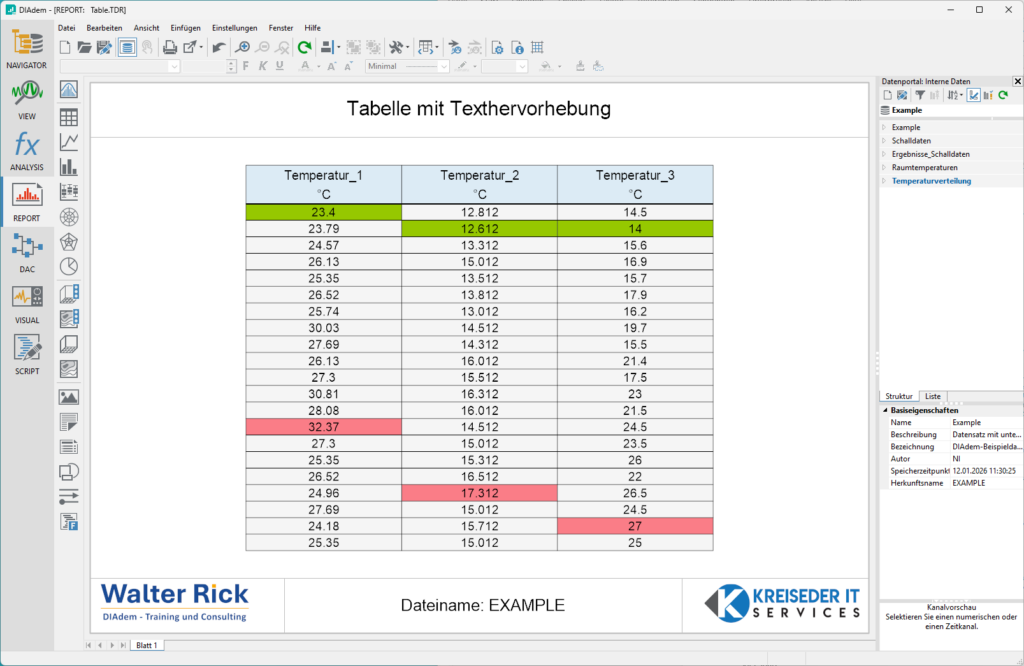The image size is (1024, 666).
Task: Toggle the grid display icon in the toolbar
Action: point(537,47)
